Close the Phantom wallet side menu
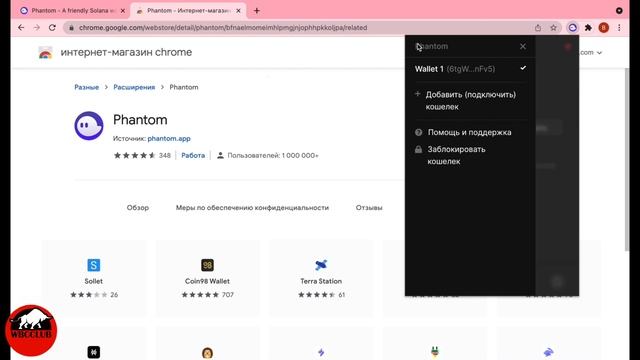 (x=523, y=47)
